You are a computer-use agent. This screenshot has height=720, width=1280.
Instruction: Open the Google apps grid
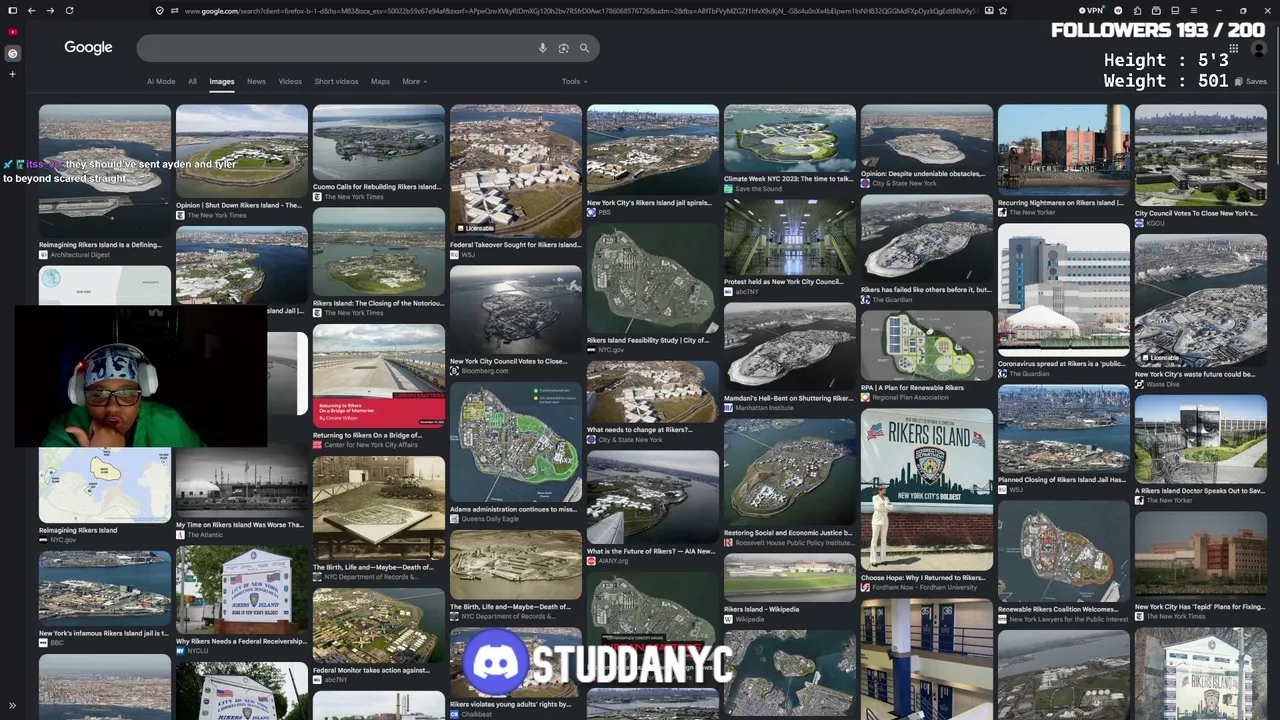click(1234, 48)
